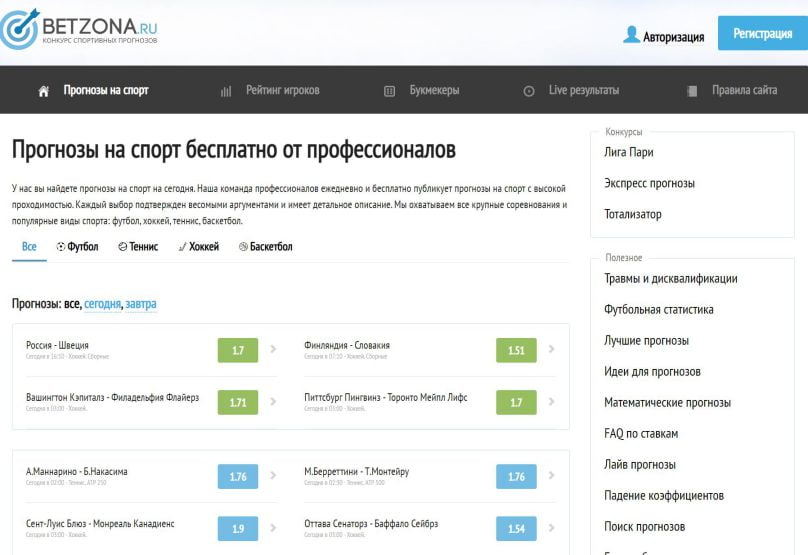Screen dimensions: 808x555
Task: Open Оттава Сенаторз - Баффало Сейбрз prediction
Action: [371, 524]
